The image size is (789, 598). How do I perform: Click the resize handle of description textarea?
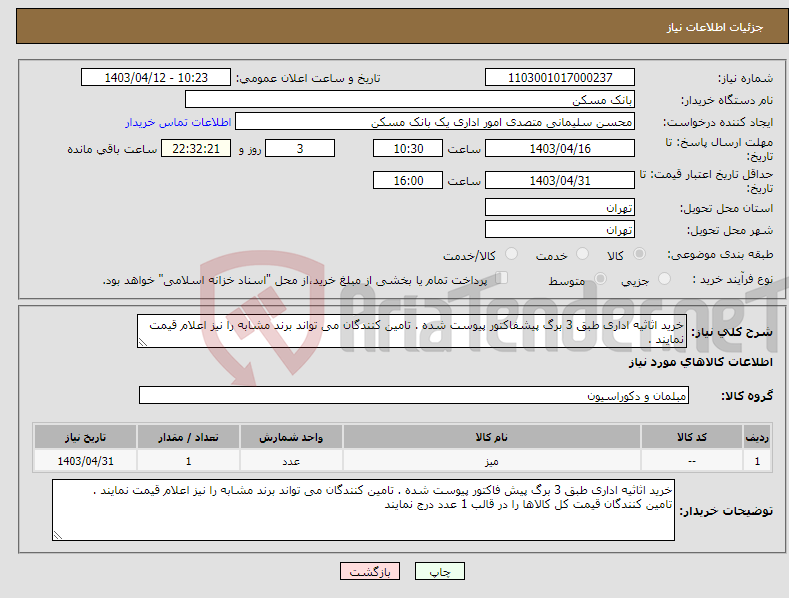coord(143,342)
